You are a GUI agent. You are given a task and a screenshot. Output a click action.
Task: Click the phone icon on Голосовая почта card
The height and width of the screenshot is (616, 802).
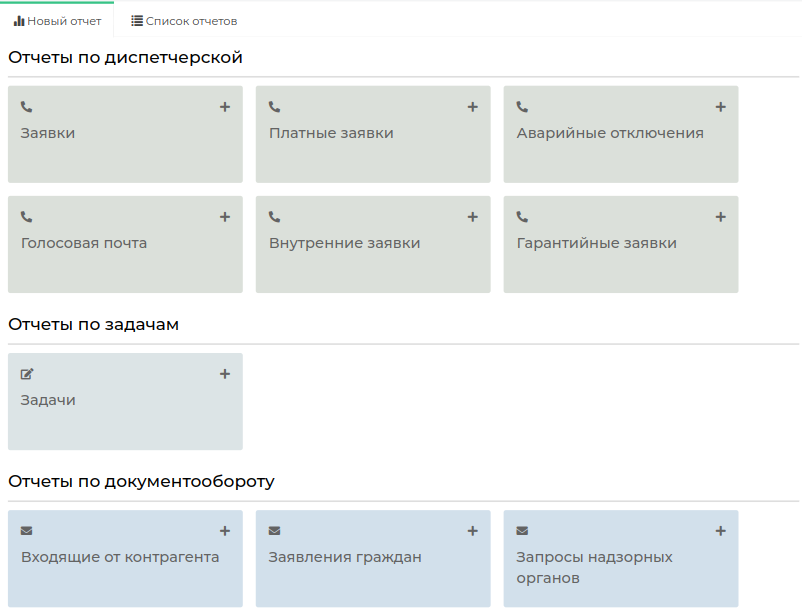click(x=27, y=217)
